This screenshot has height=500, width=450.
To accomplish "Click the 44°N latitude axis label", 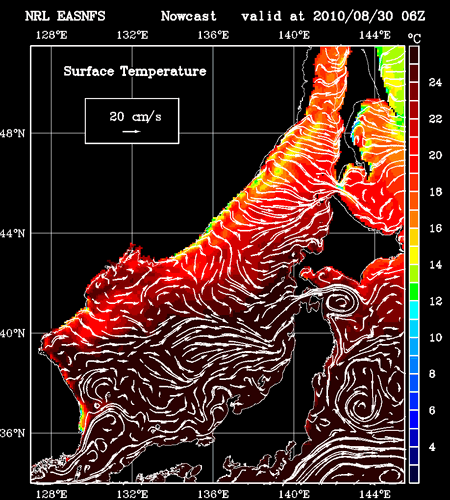I will [12, 233].
